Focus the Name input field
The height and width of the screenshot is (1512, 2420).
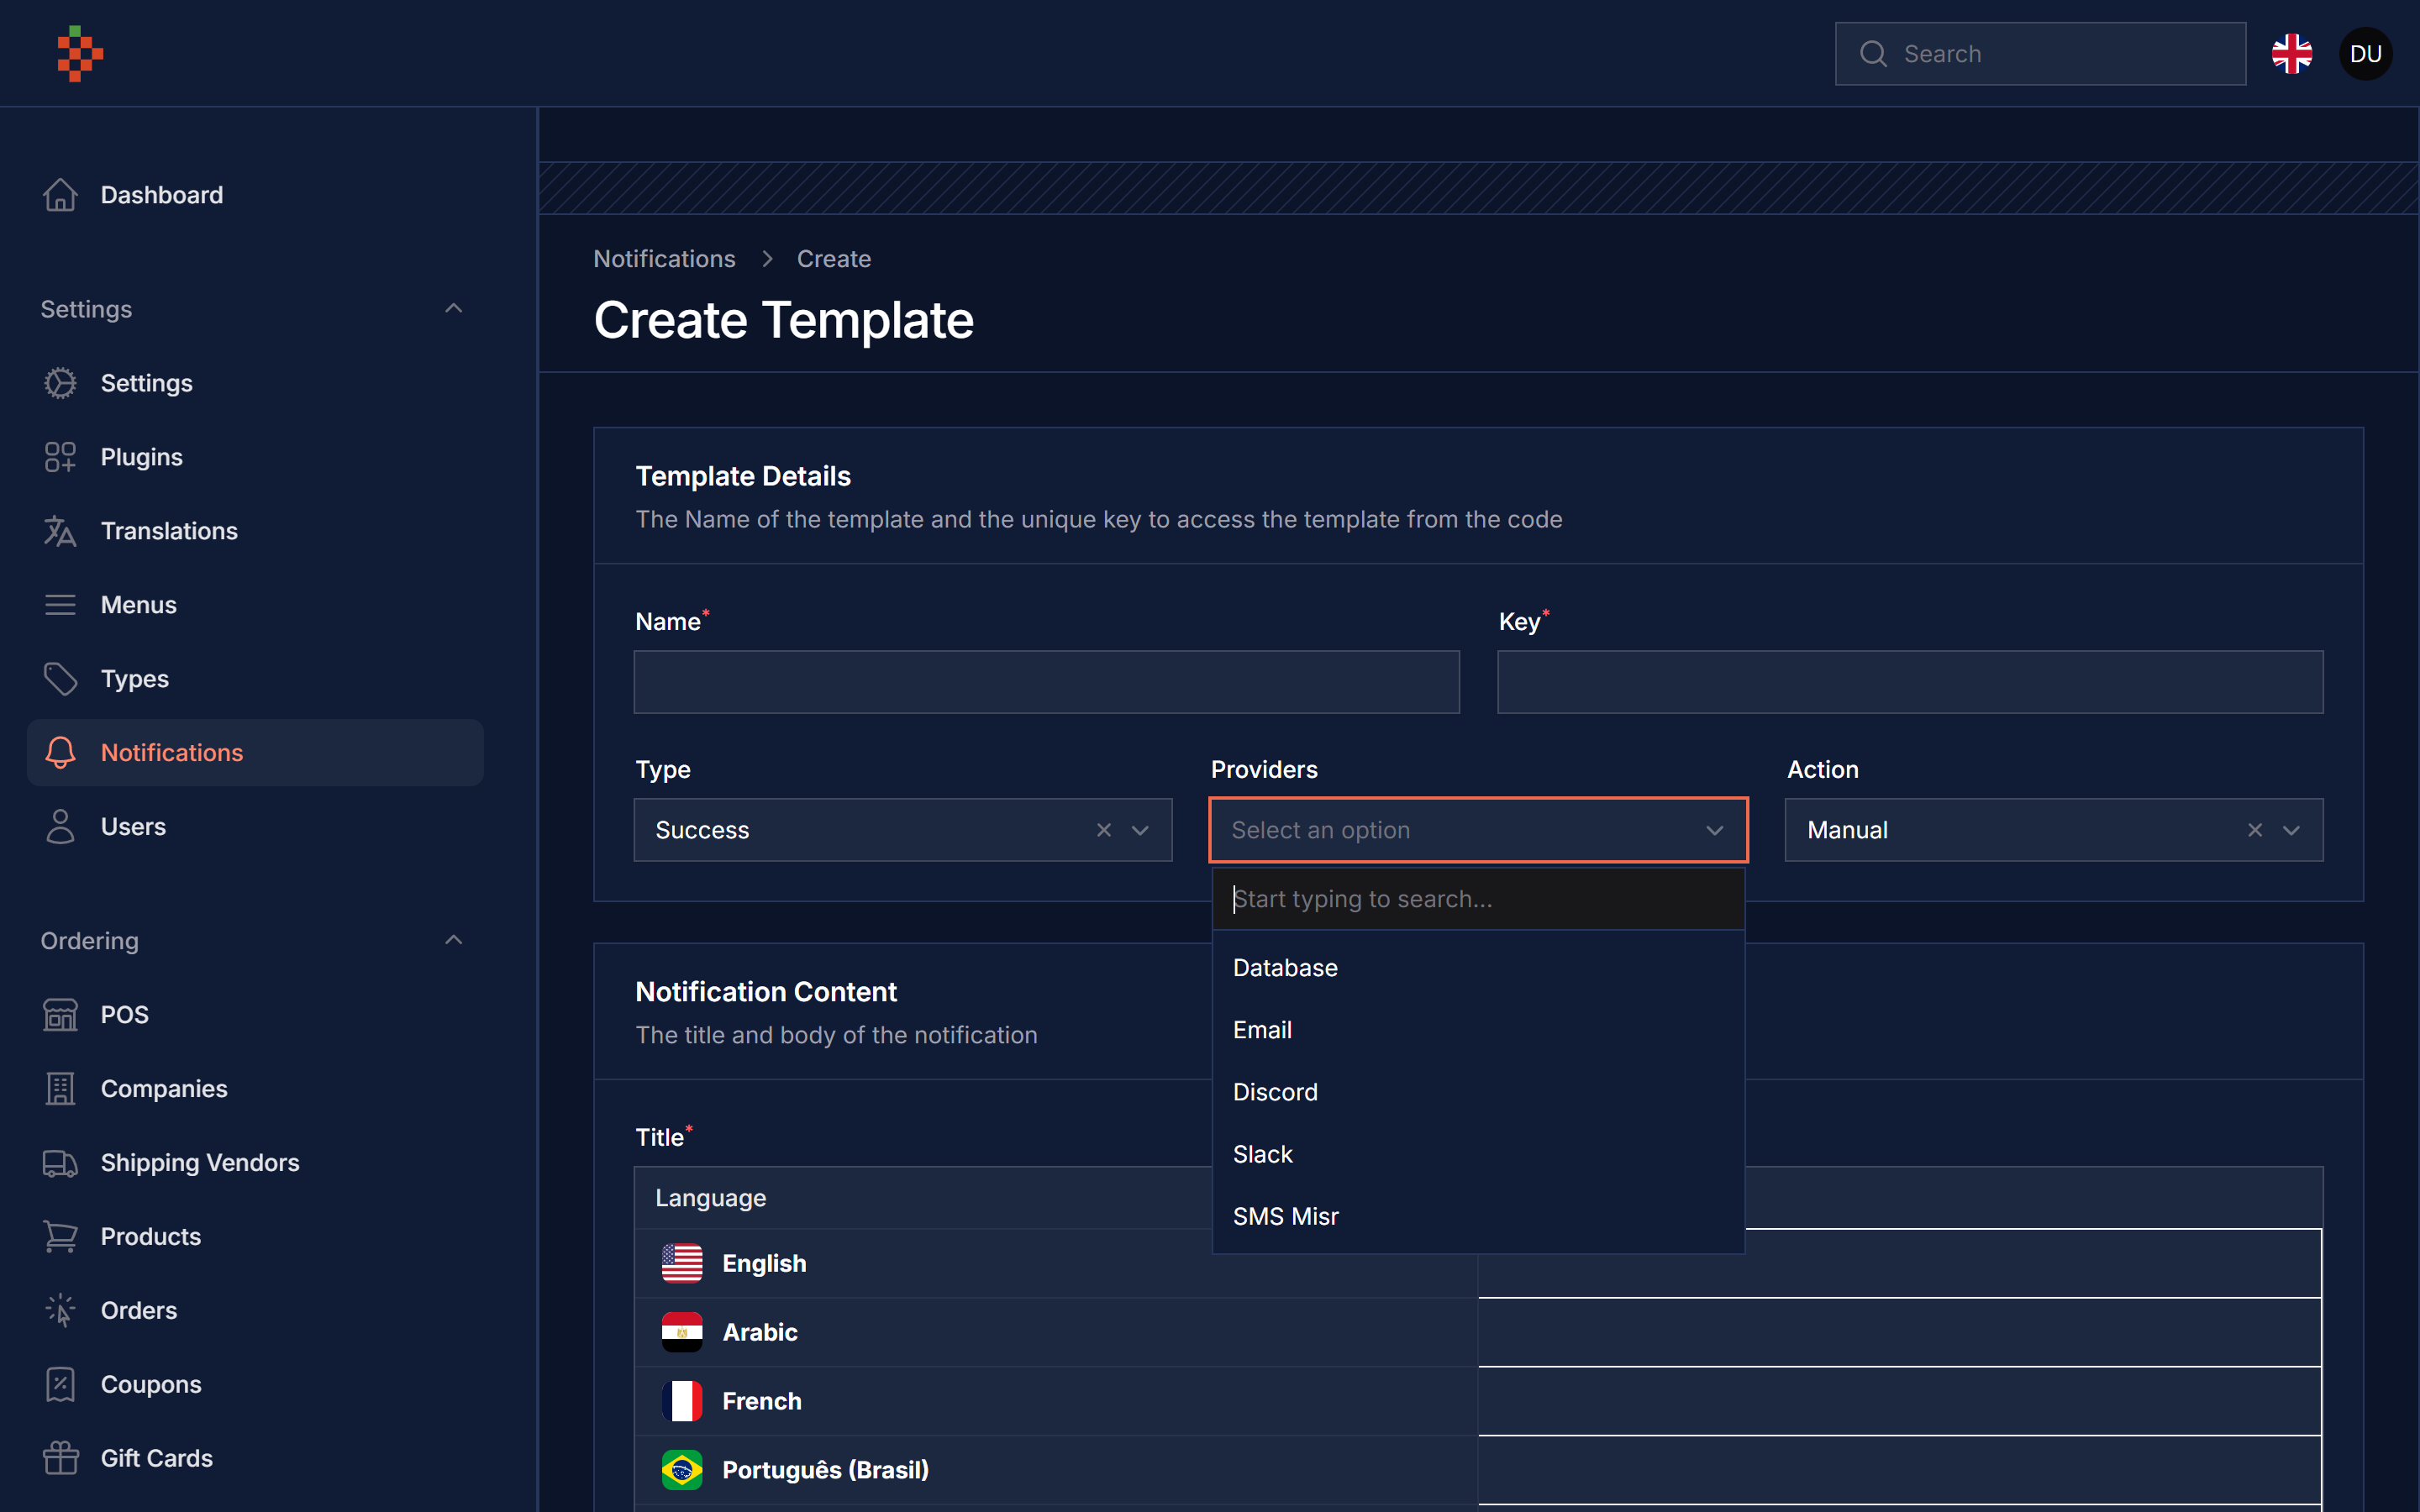pyautogui.click(x=1046, y=682)
